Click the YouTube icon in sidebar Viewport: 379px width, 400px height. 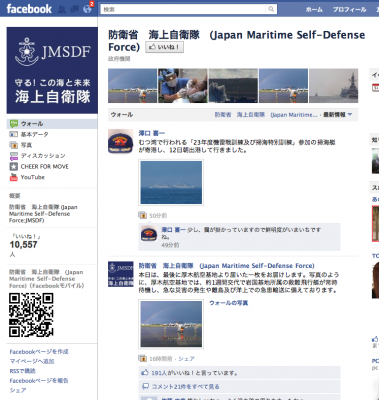14,177
